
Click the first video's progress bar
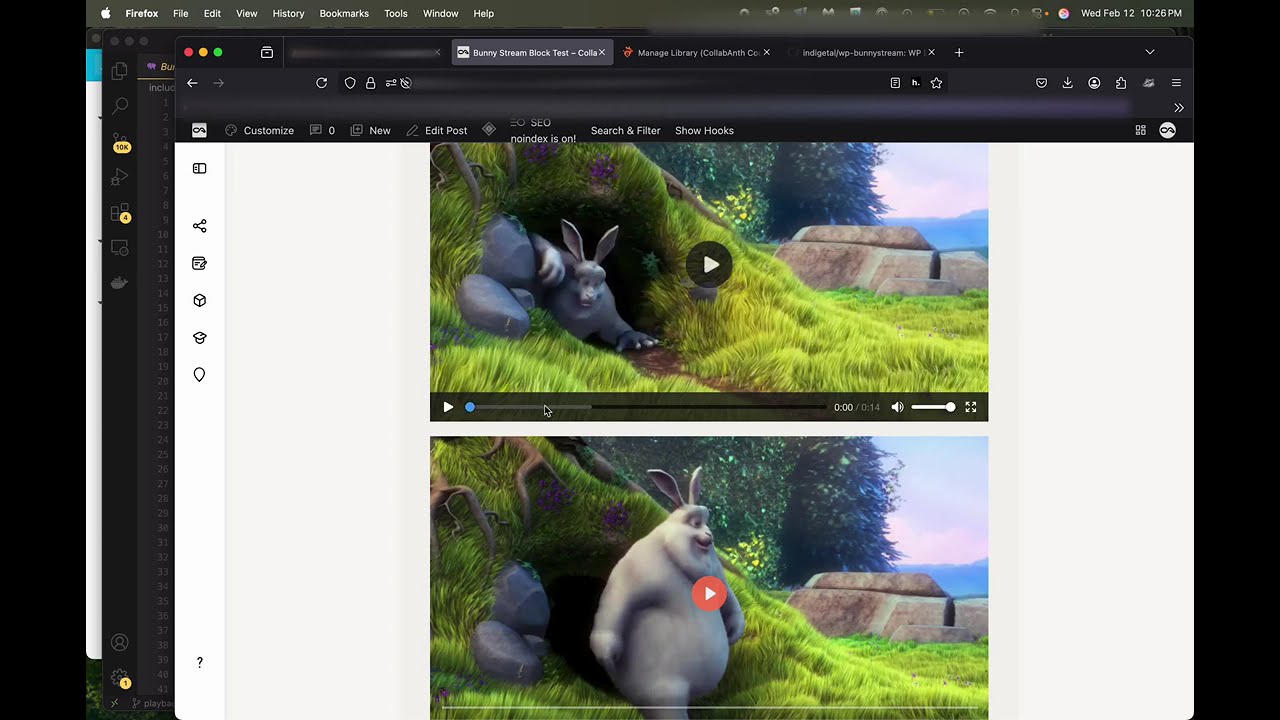coord(647,407)
